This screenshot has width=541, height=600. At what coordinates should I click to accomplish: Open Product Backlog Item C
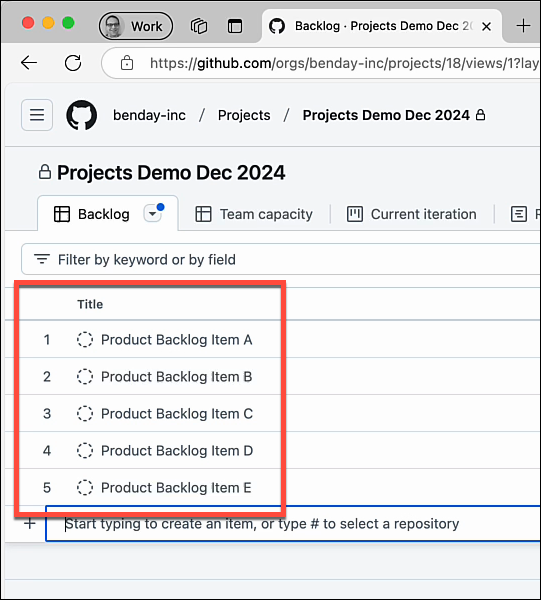point(177,414)
